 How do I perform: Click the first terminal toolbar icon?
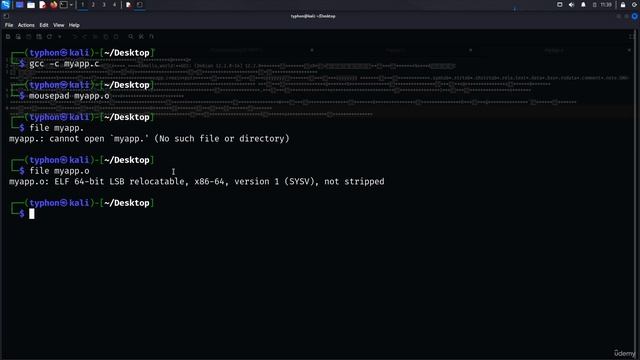coord(8,37)
